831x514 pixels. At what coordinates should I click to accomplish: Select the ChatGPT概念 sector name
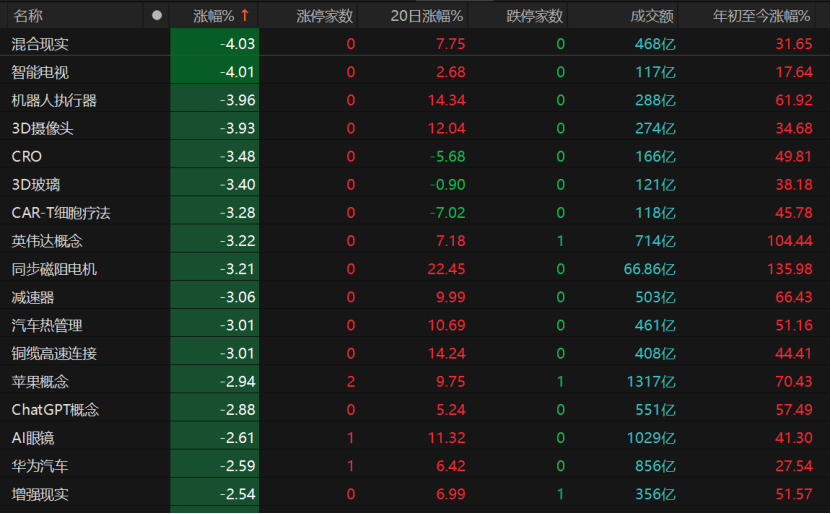(55, 409)
